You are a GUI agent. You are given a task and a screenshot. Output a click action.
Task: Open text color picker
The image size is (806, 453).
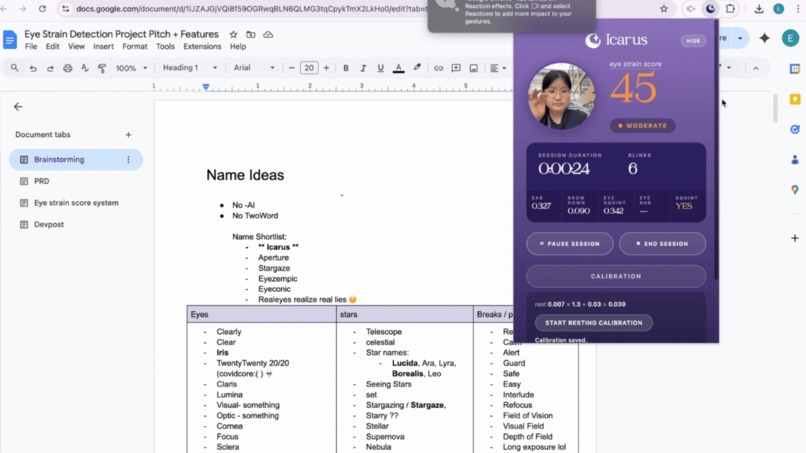point(398,68)
